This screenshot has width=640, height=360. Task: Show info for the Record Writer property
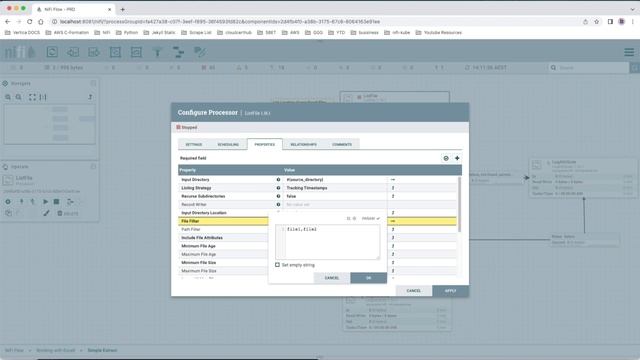coord(278,204)
